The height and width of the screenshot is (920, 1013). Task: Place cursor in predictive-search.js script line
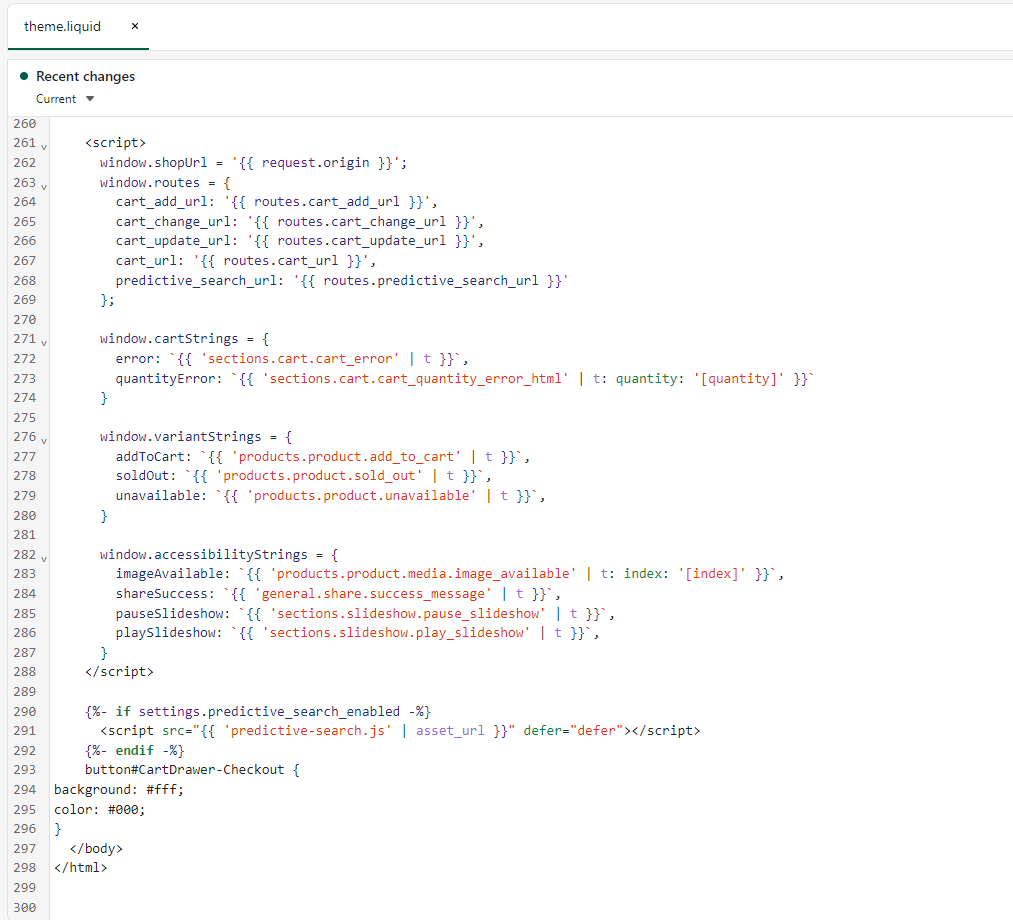click(400, 731)
